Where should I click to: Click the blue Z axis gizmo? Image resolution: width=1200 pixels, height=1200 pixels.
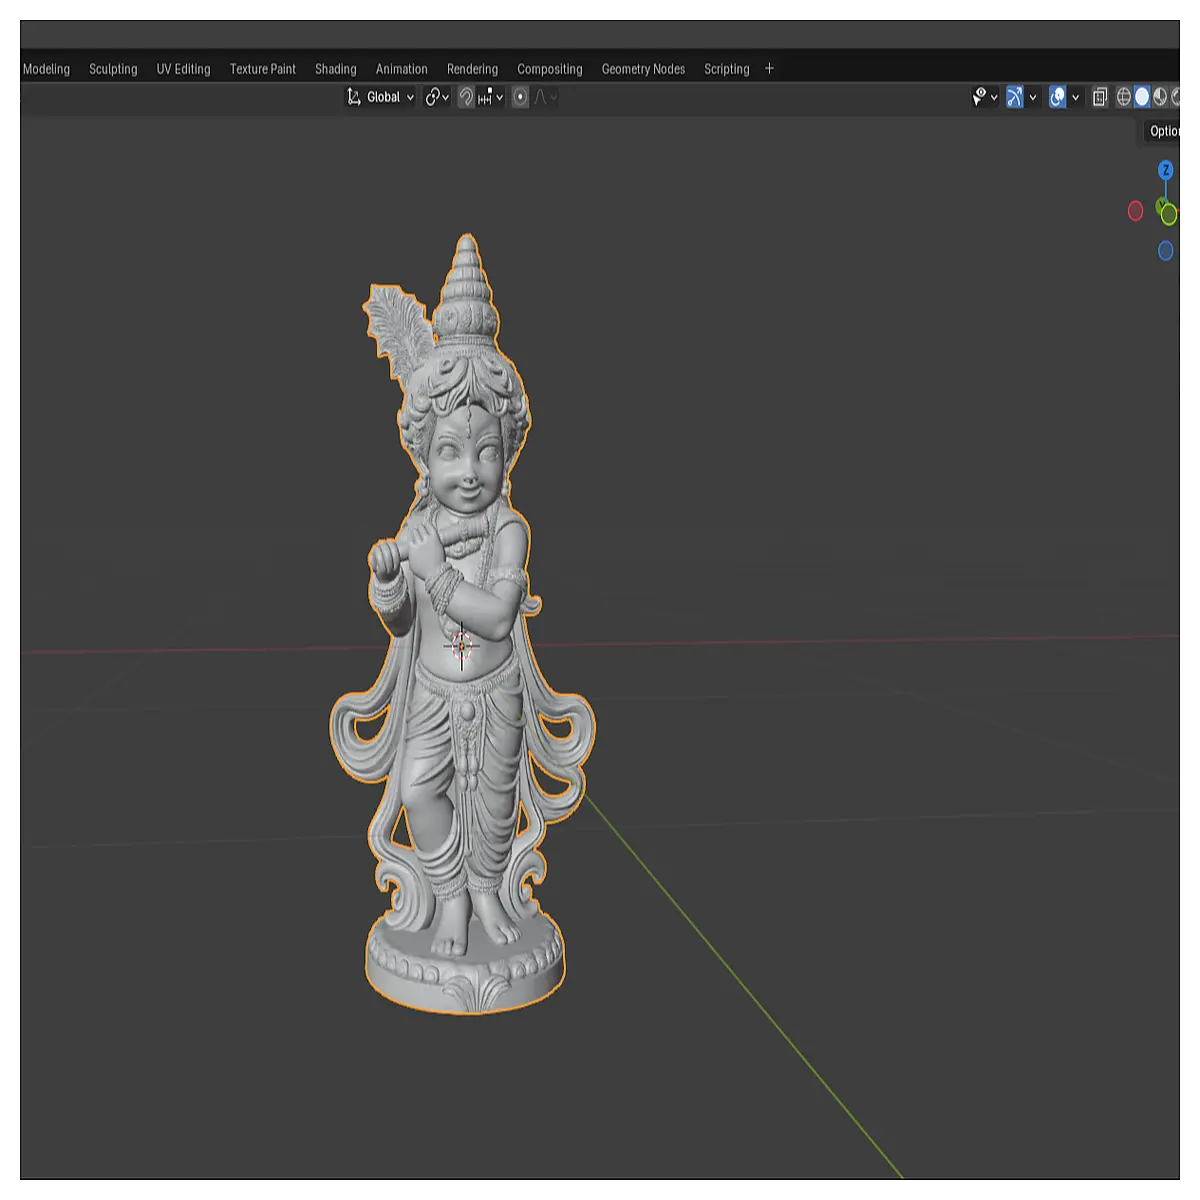(1165, 170)
